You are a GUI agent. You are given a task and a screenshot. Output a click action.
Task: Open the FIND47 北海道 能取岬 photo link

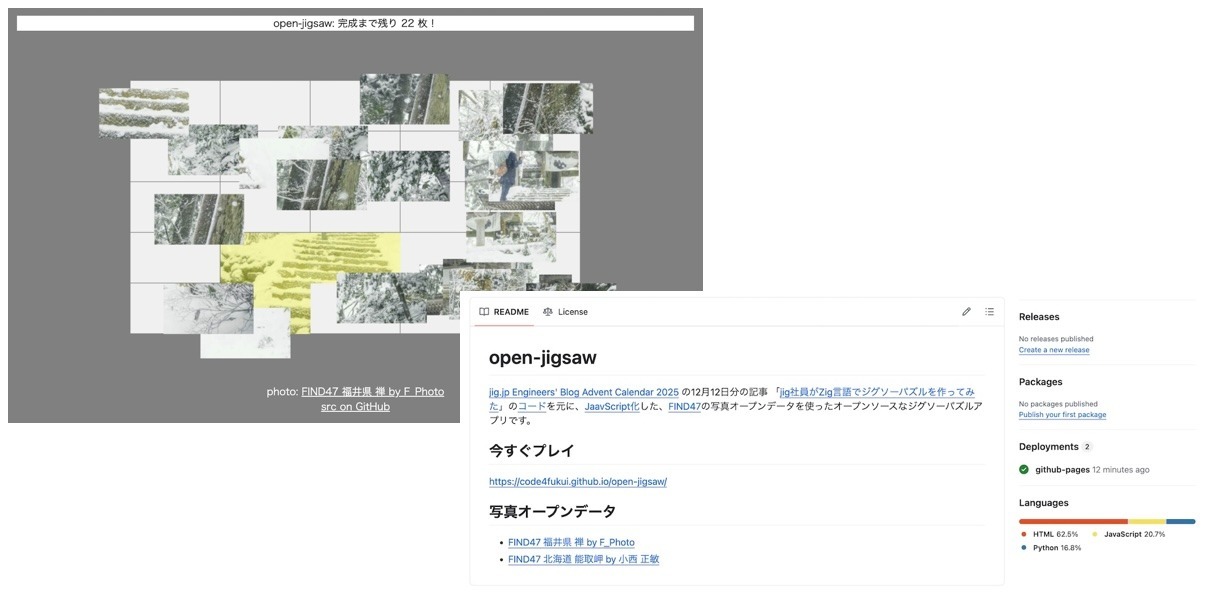[x=583, y=559]
